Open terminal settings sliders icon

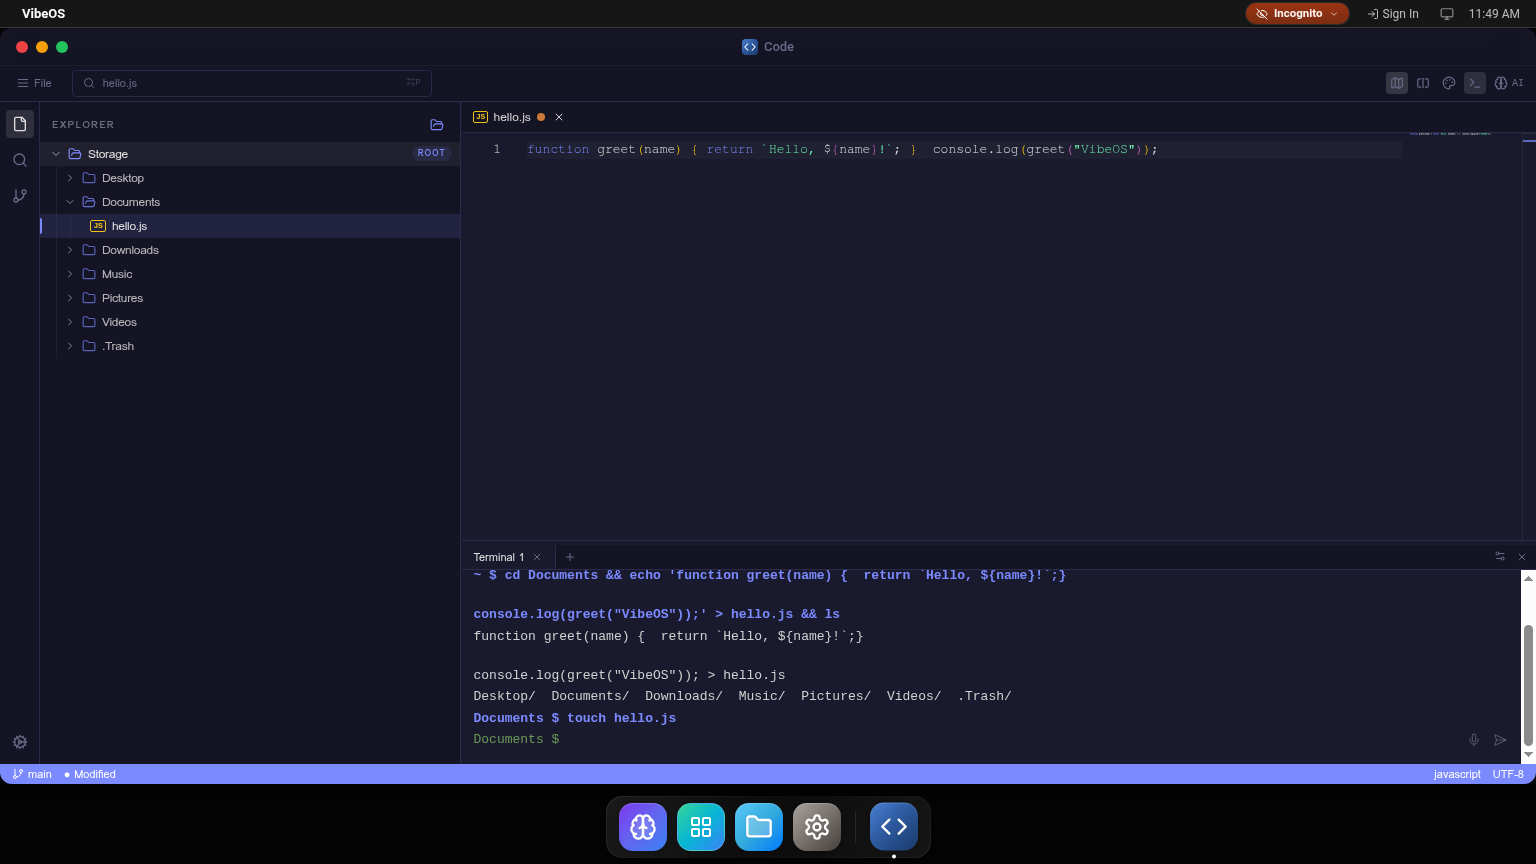pos(1500,556)
